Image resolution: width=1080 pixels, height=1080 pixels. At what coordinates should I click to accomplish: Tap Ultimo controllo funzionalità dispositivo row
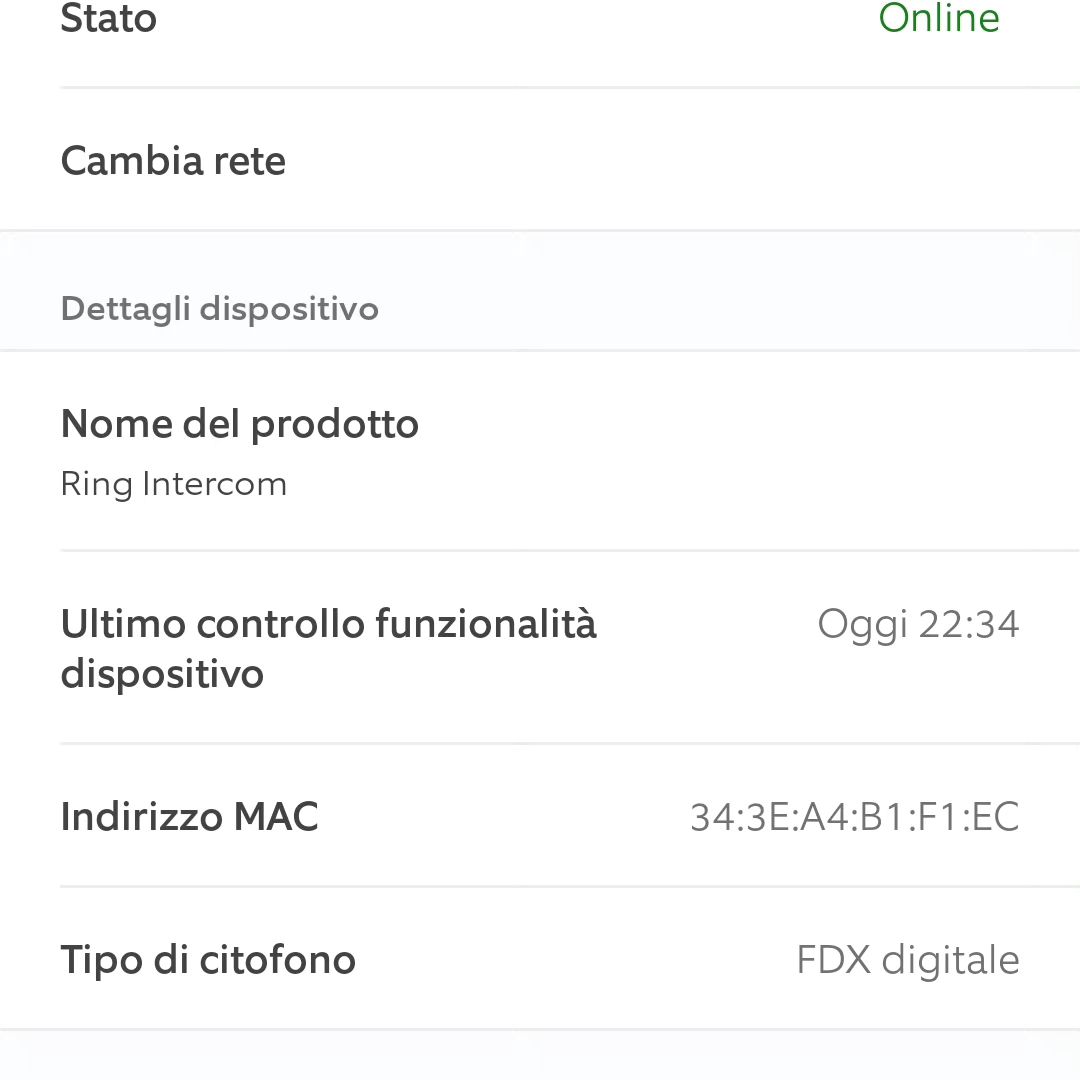tap(540, 647)
